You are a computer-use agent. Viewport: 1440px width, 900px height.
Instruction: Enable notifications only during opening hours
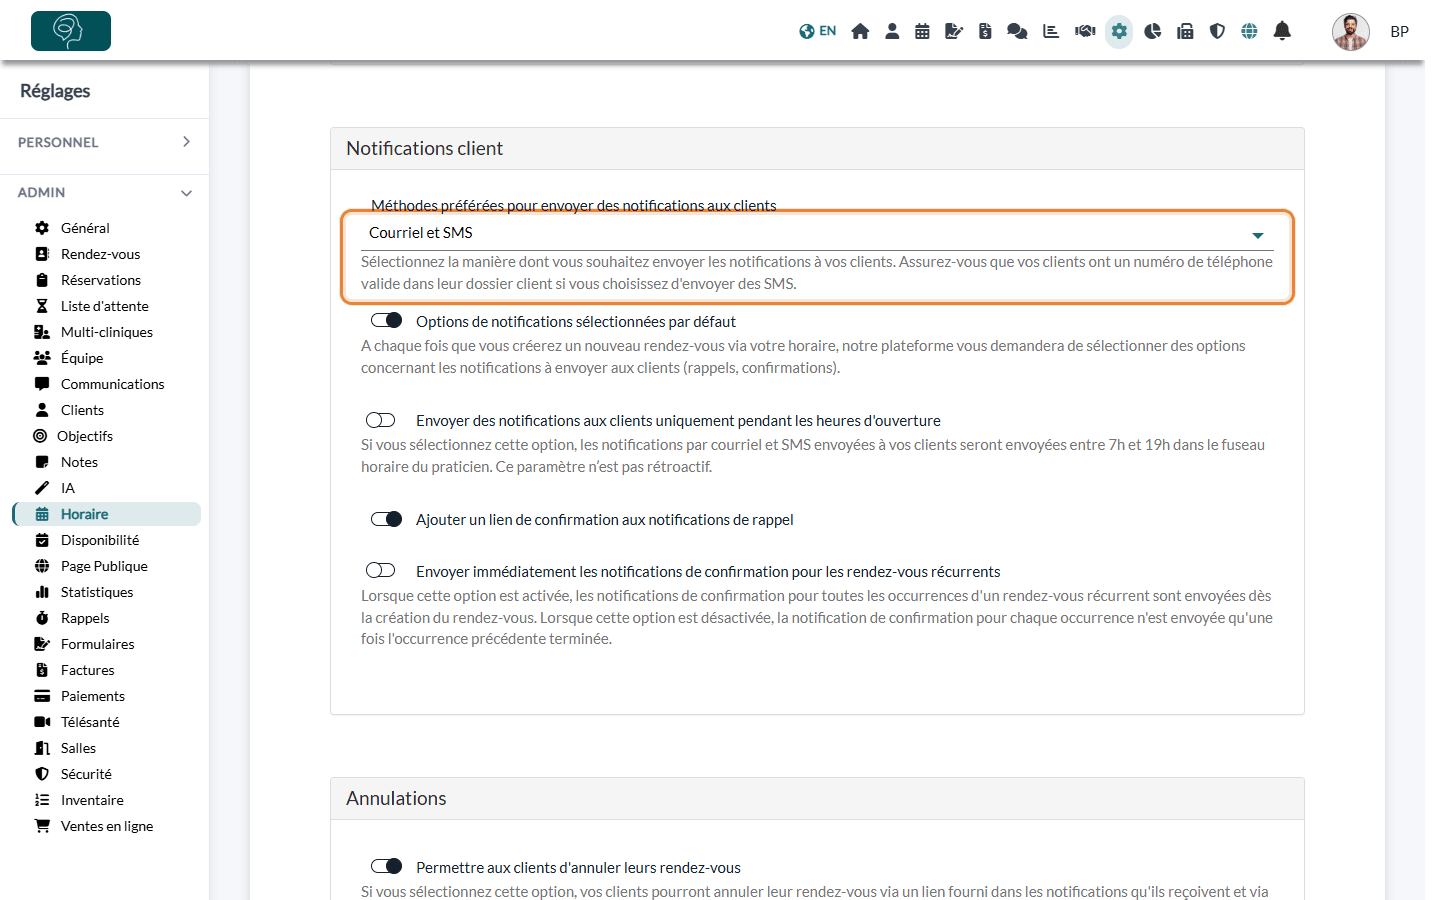(x=381, y=420)
